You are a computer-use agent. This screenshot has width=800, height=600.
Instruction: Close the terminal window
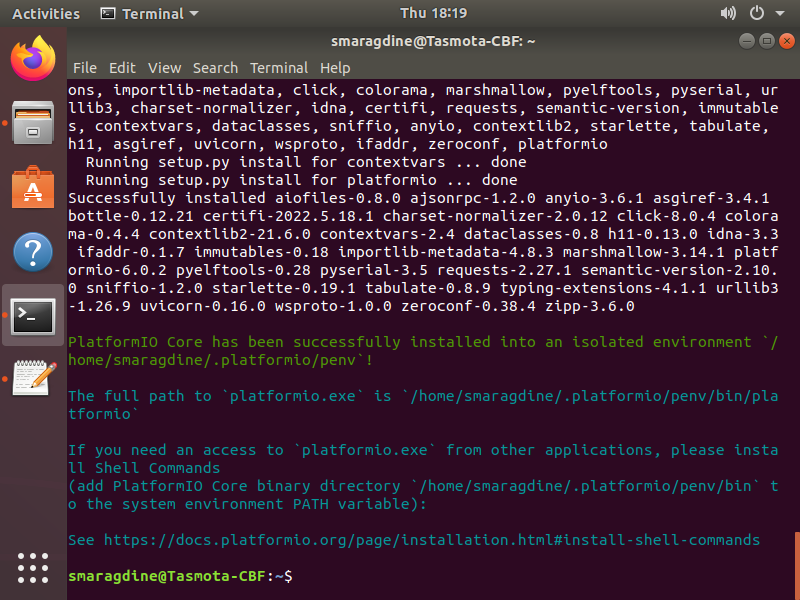pyautogui.click(x=787, y=41)
